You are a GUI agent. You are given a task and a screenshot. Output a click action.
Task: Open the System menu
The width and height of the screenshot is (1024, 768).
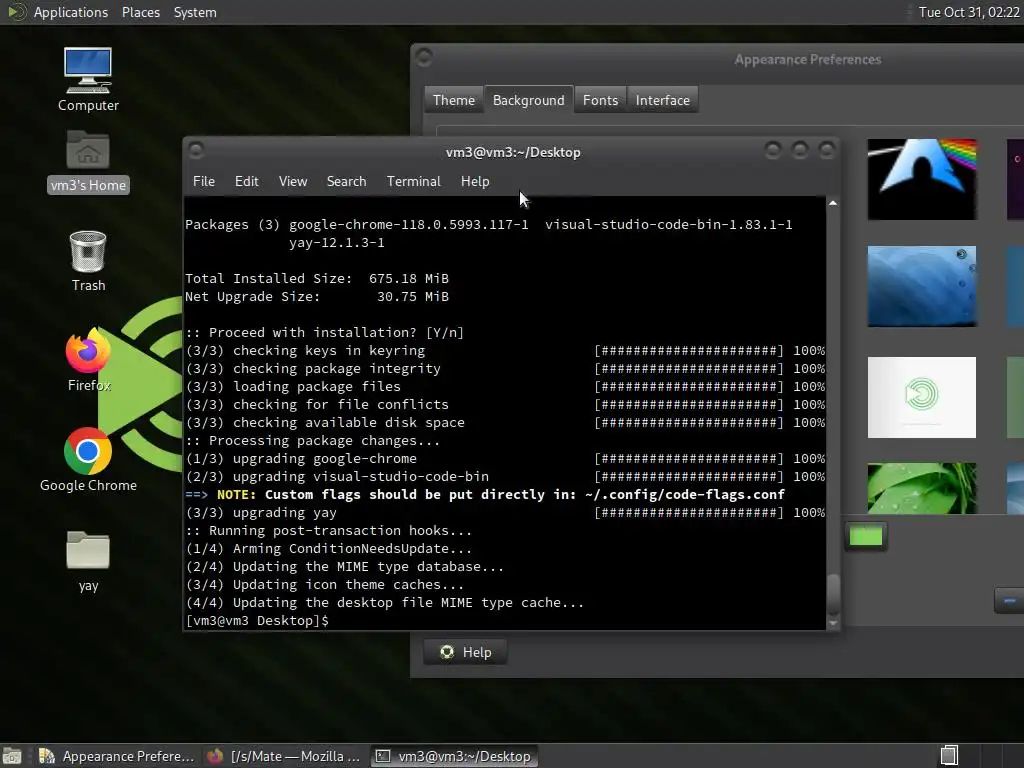195,12
